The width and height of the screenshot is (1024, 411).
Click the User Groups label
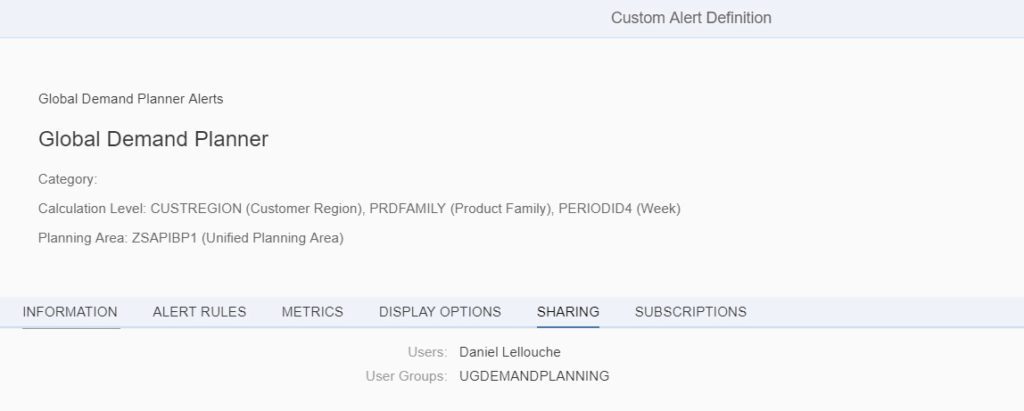pos(406,376)
